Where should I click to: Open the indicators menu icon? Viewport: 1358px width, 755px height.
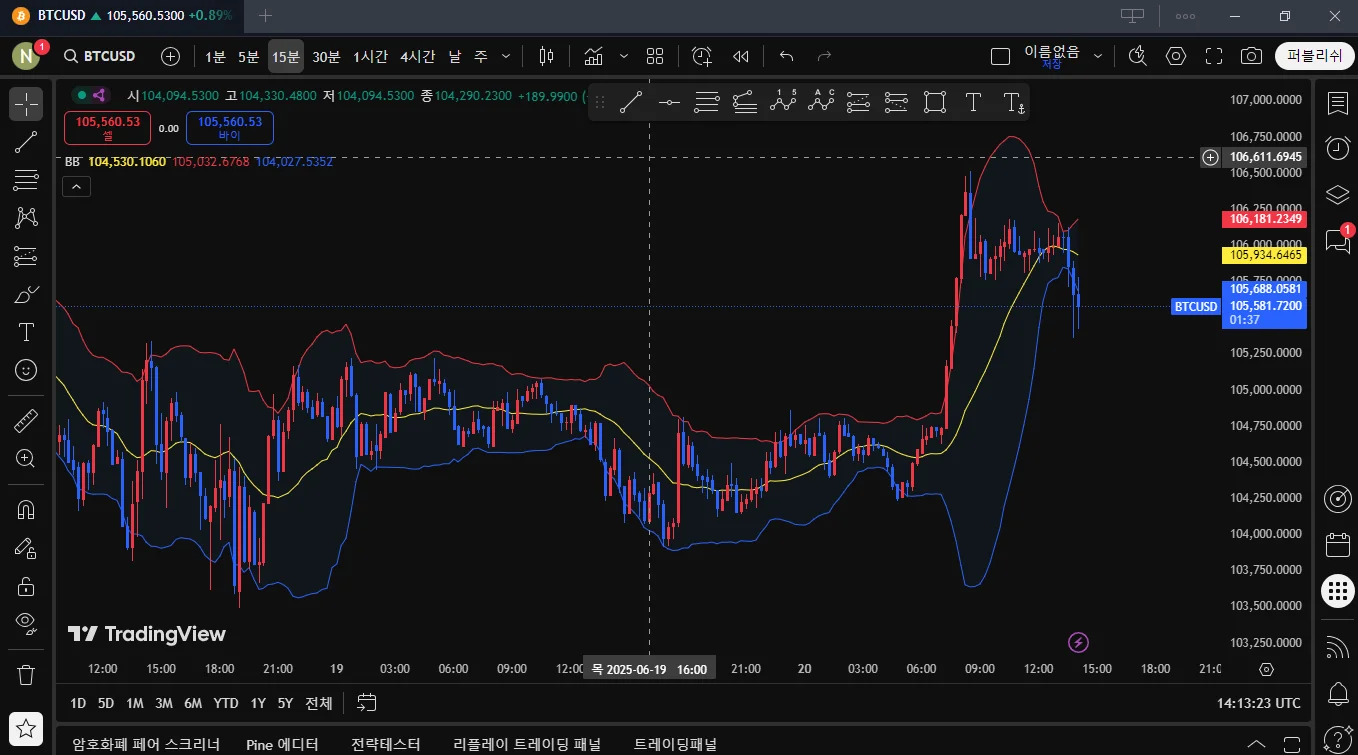pos(594,56)
